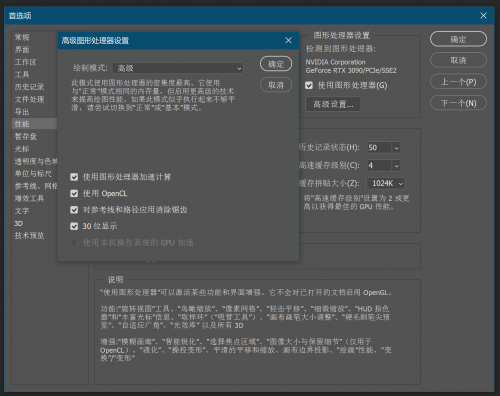Viewport: 500px width, 396px height.
Task: Click the 下一个(N) button
Action: point(458,103)
